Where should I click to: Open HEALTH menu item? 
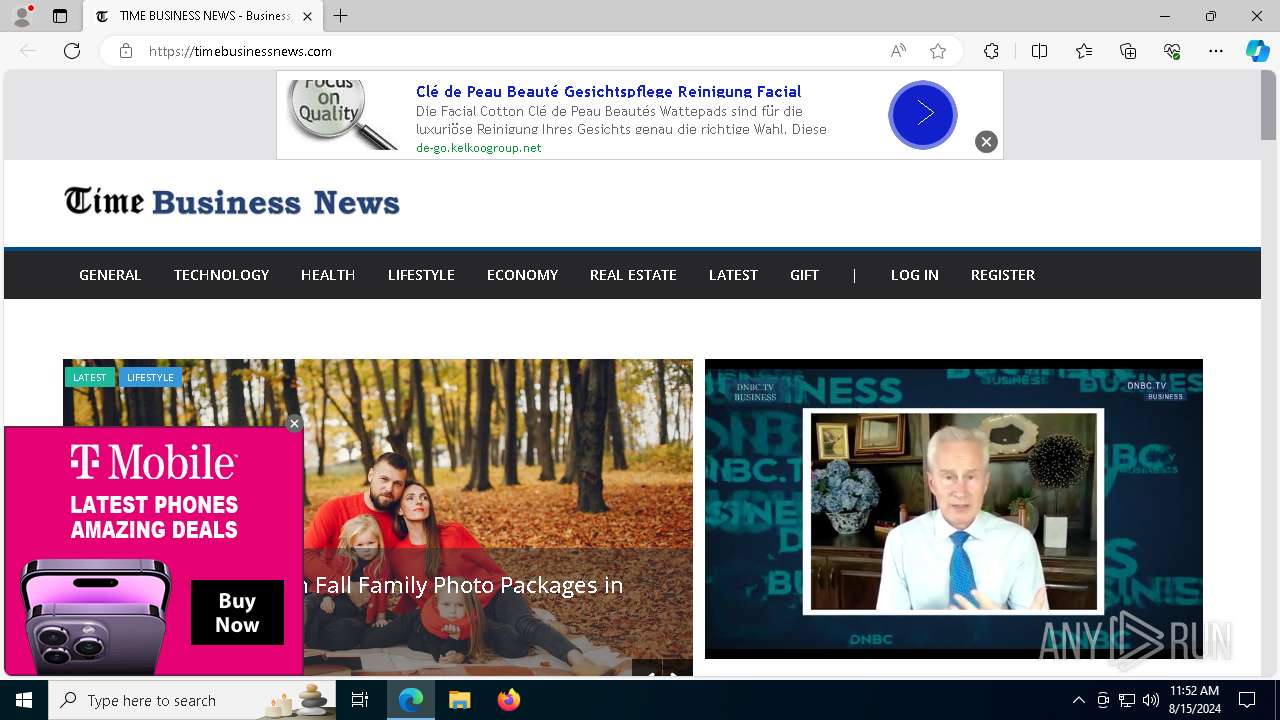click(x=328, y=275)
